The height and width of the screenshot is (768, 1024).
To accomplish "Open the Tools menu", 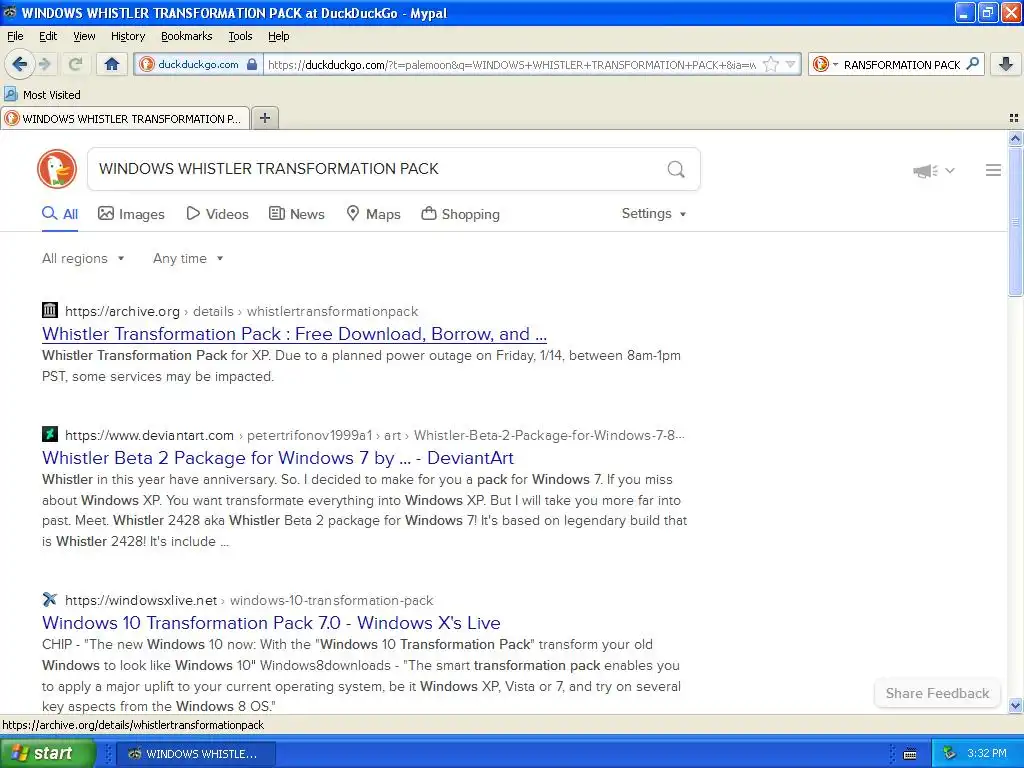I will point(240,36).
